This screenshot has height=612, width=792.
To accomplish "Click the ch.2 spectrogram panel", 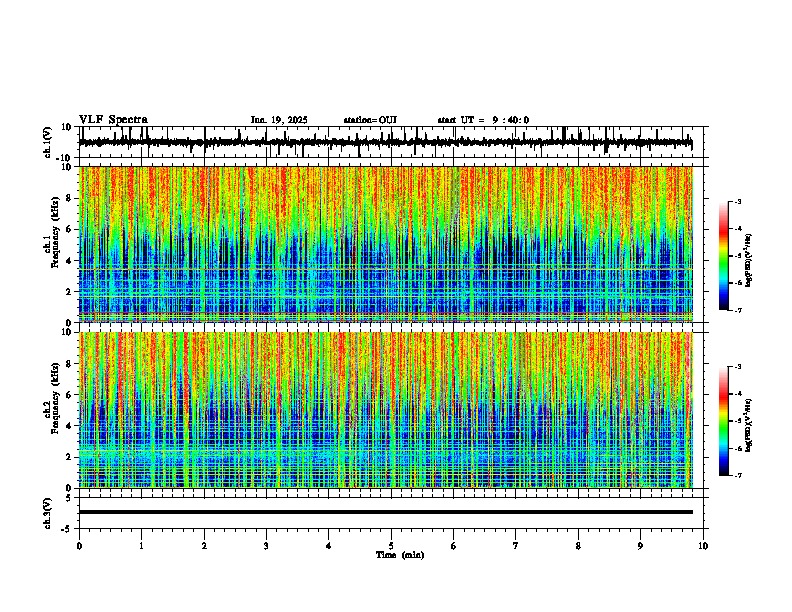I will coord(386,410).
